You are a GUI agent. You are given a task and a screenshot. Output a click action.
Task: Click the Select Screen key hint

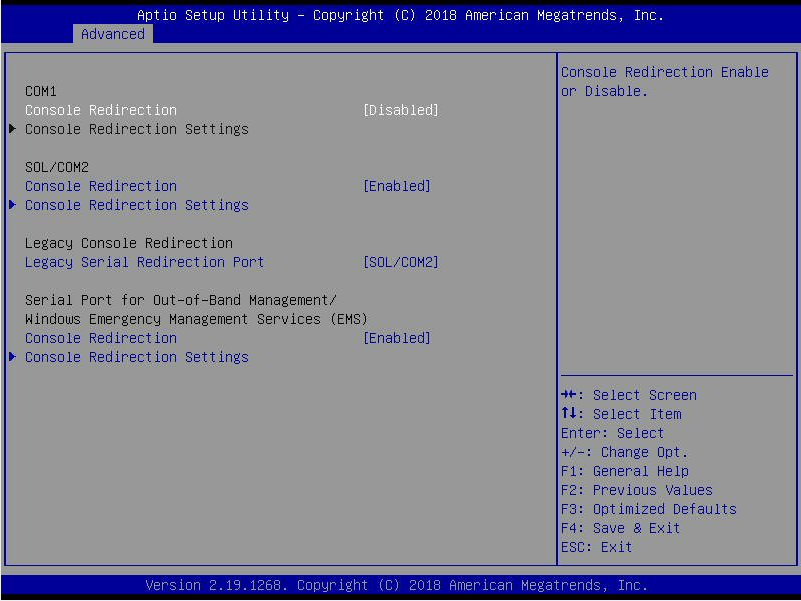point(629,395)
